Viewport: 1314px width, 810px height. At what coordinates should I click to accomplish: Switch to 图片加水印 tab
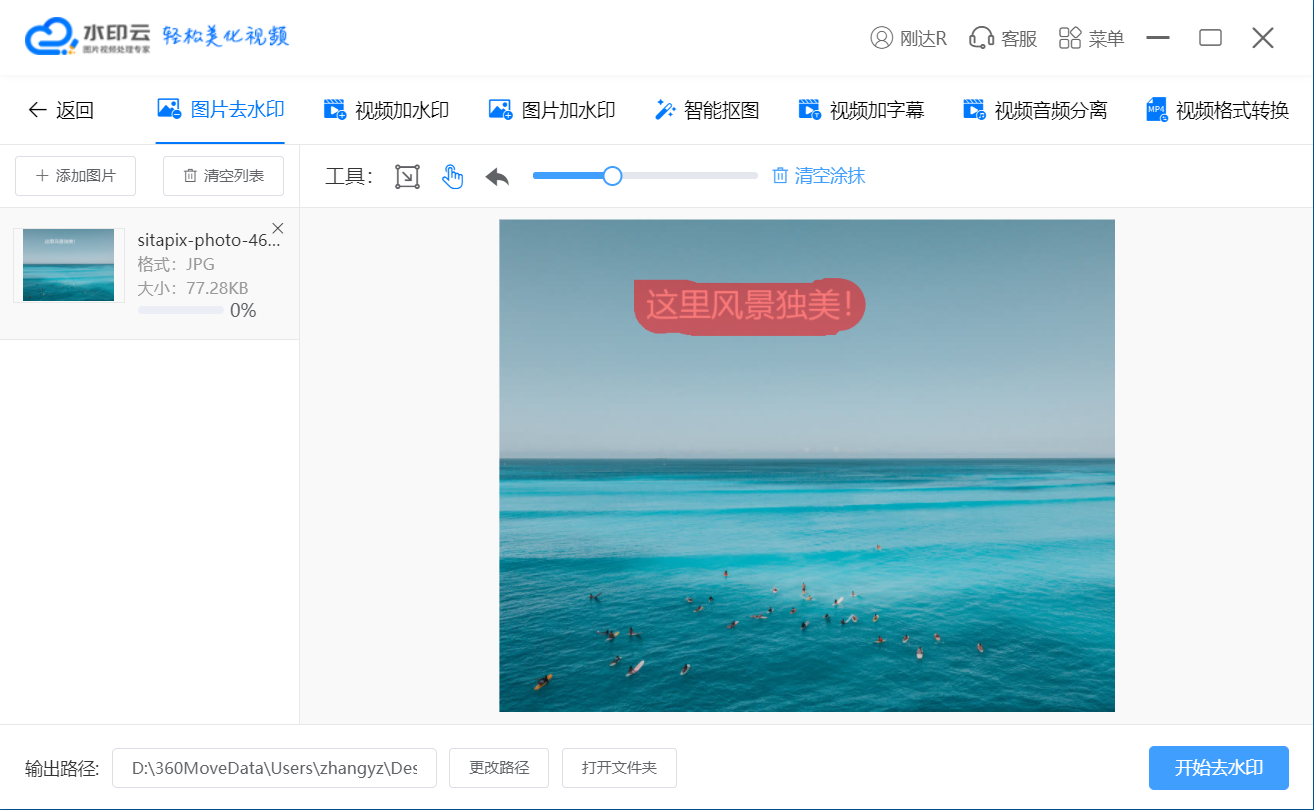coord(552,110)
